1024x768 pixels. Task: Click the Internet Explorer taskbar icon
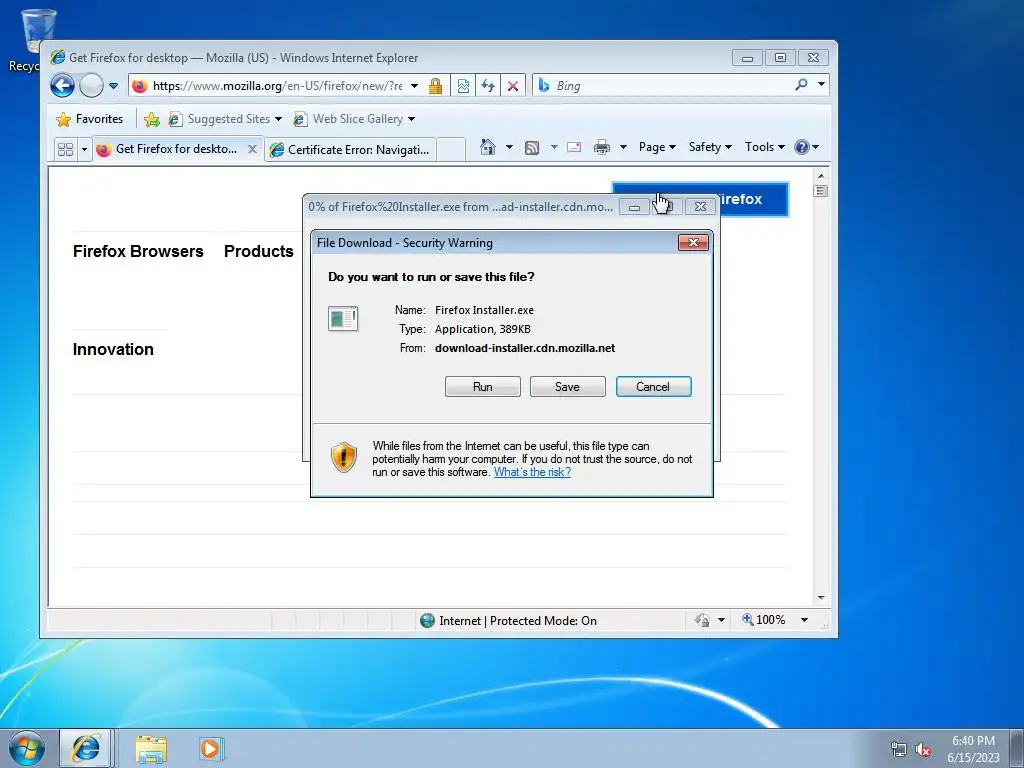click(86, 748)
